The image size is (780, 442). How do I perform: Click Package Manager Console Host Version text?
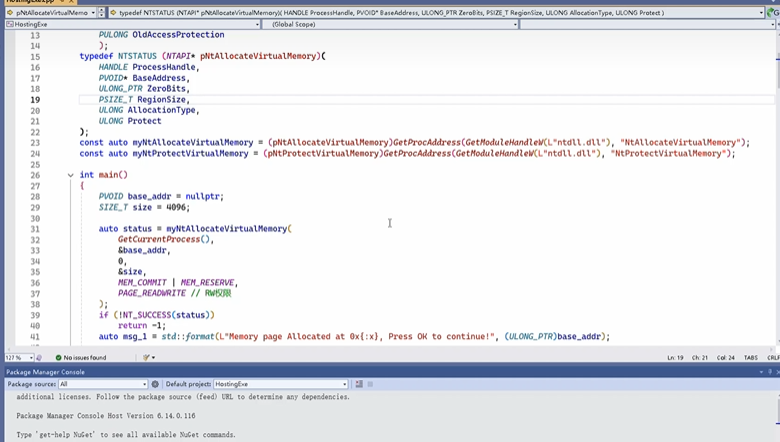(105, 416)
